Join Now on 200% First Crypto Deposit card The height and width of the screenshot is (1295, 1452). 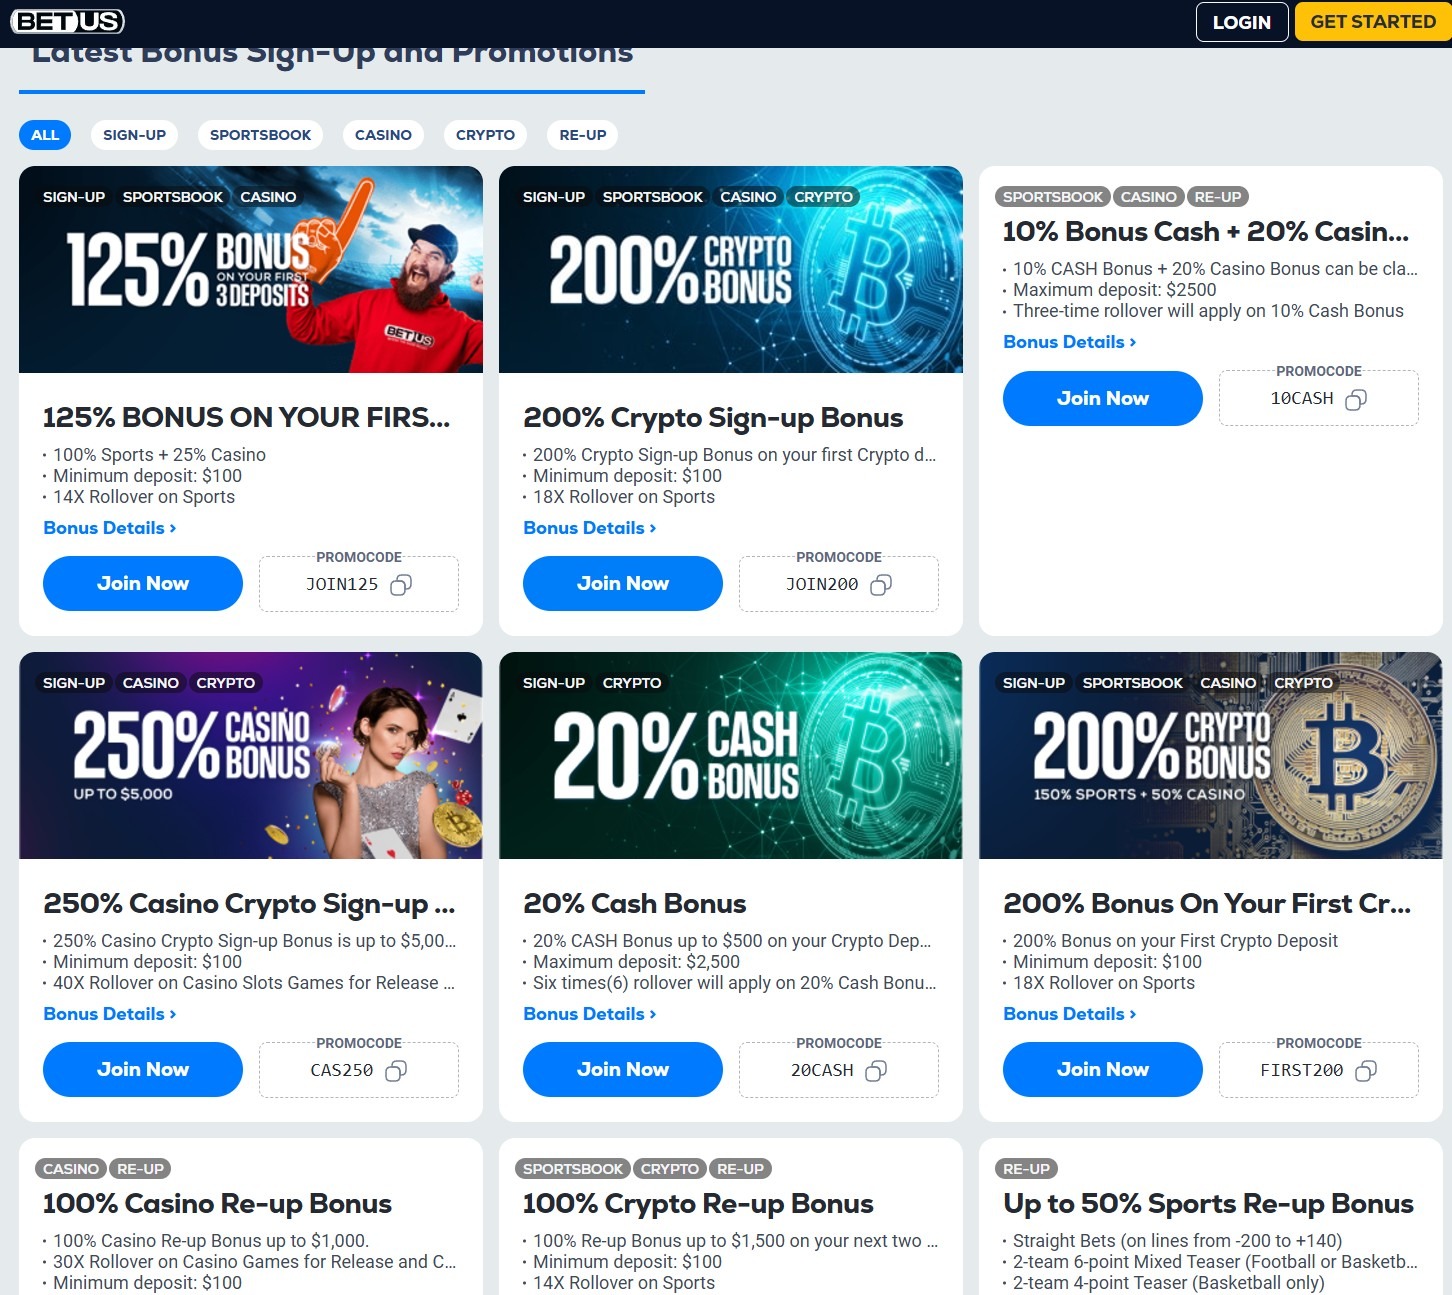click(1103, 1069)
